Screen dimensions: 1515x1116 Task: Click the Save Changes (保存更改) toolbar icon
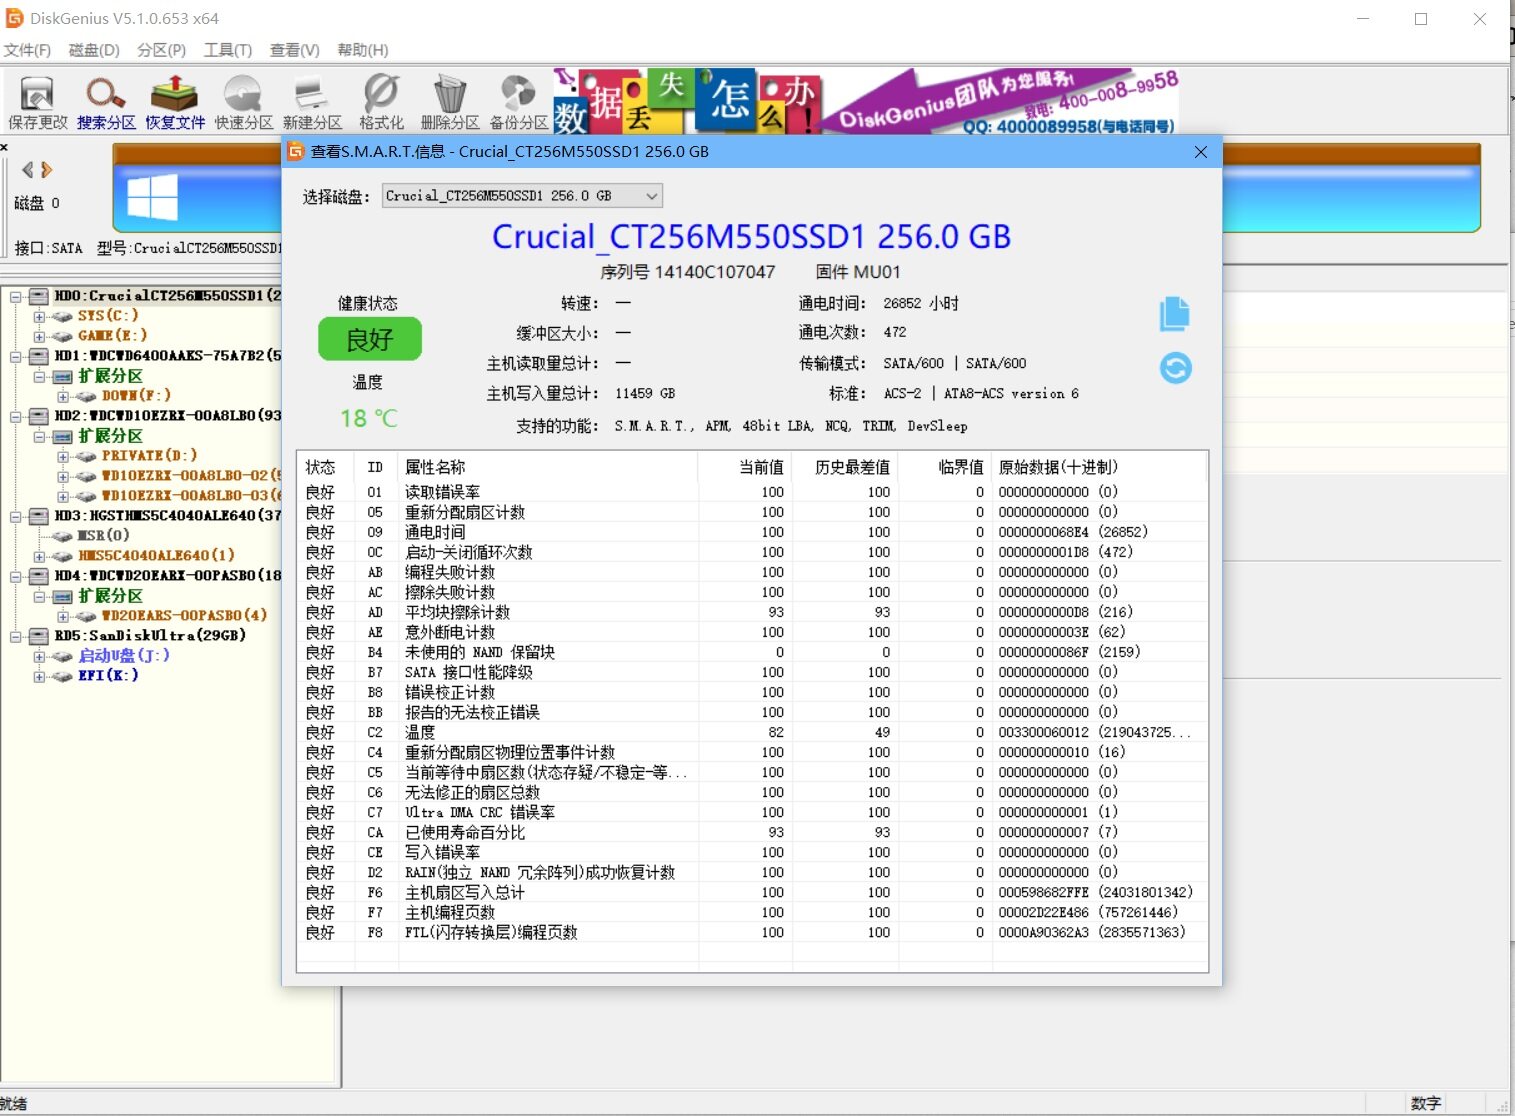click(37, 101)
